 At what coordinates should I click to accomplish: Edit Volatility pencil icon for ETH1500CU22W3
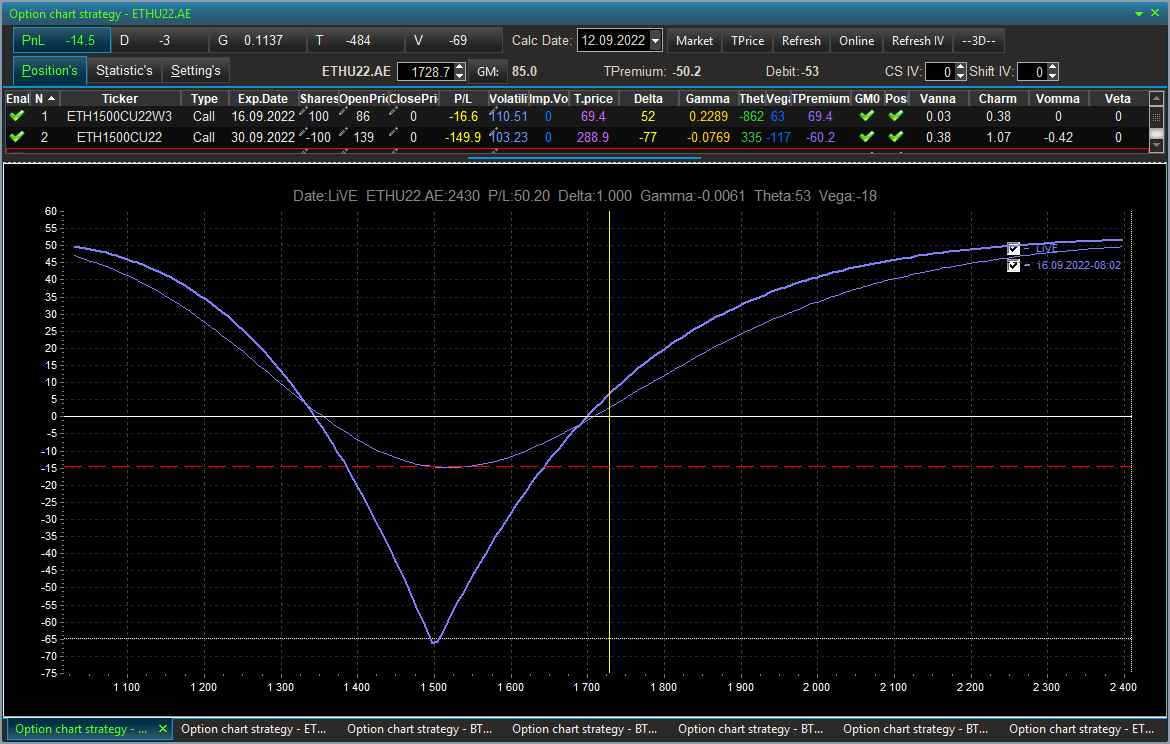[x=493, y=111]
